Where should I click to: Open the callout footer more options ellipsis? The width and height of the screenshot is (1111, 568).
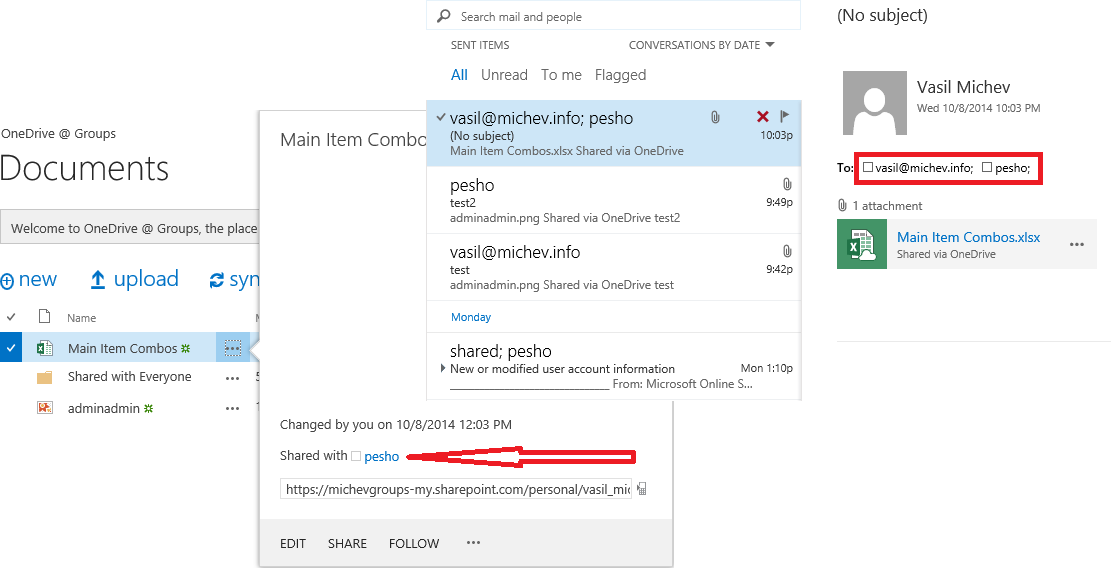(473, 543)
